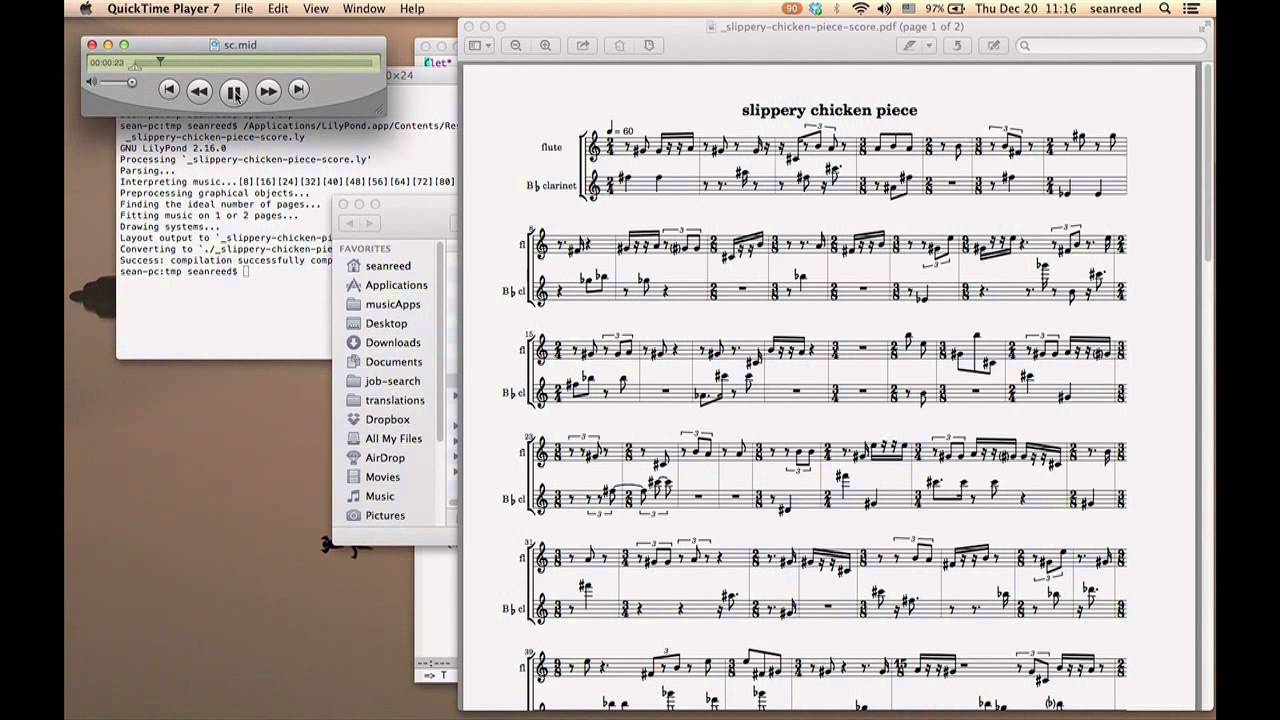The width and height of the screenshot is (1280, 720).
Task: Select musicApps folder in Finder sidebar
Action: pyautogui.click(x=393, y=304)
